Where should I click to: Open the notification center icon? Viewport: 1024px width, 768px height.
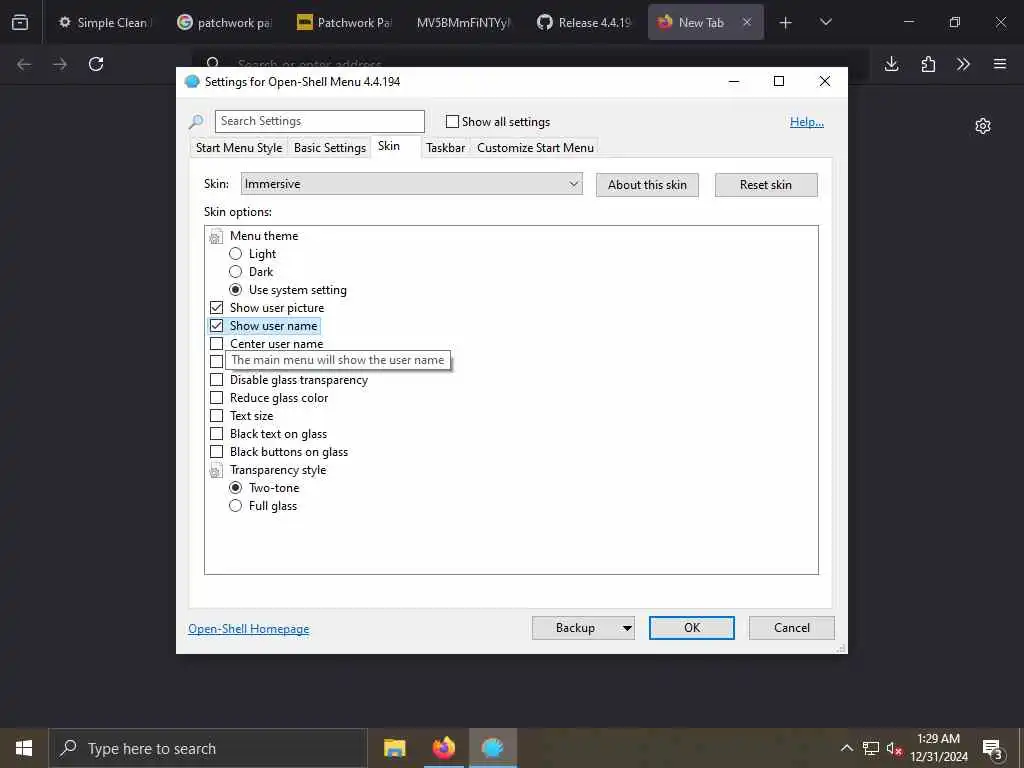coord(992,749)
